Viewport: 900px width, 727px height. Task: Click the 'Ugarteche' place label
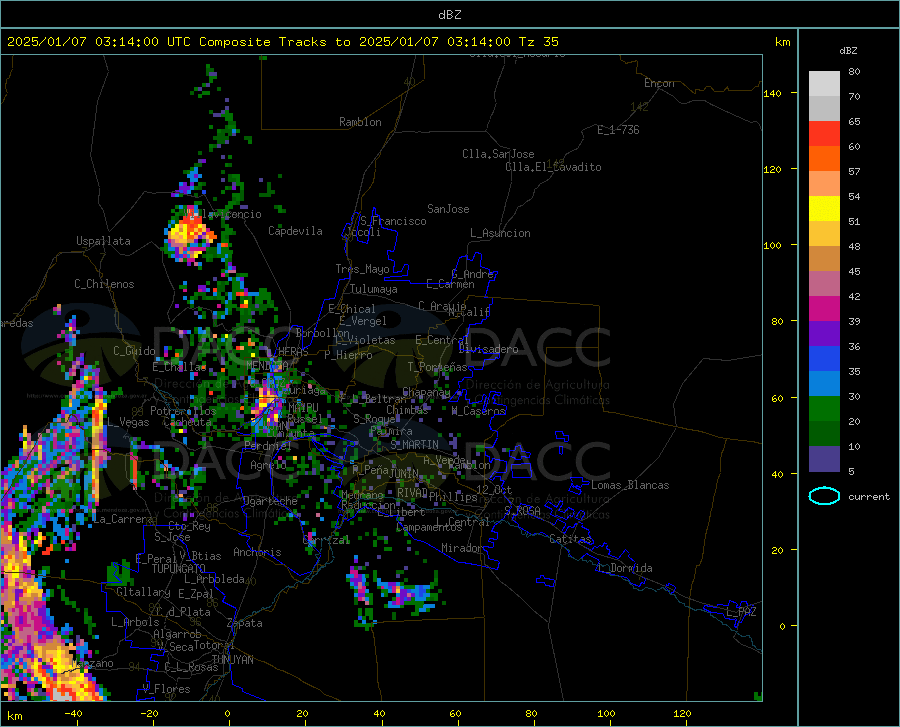point(270,501)
